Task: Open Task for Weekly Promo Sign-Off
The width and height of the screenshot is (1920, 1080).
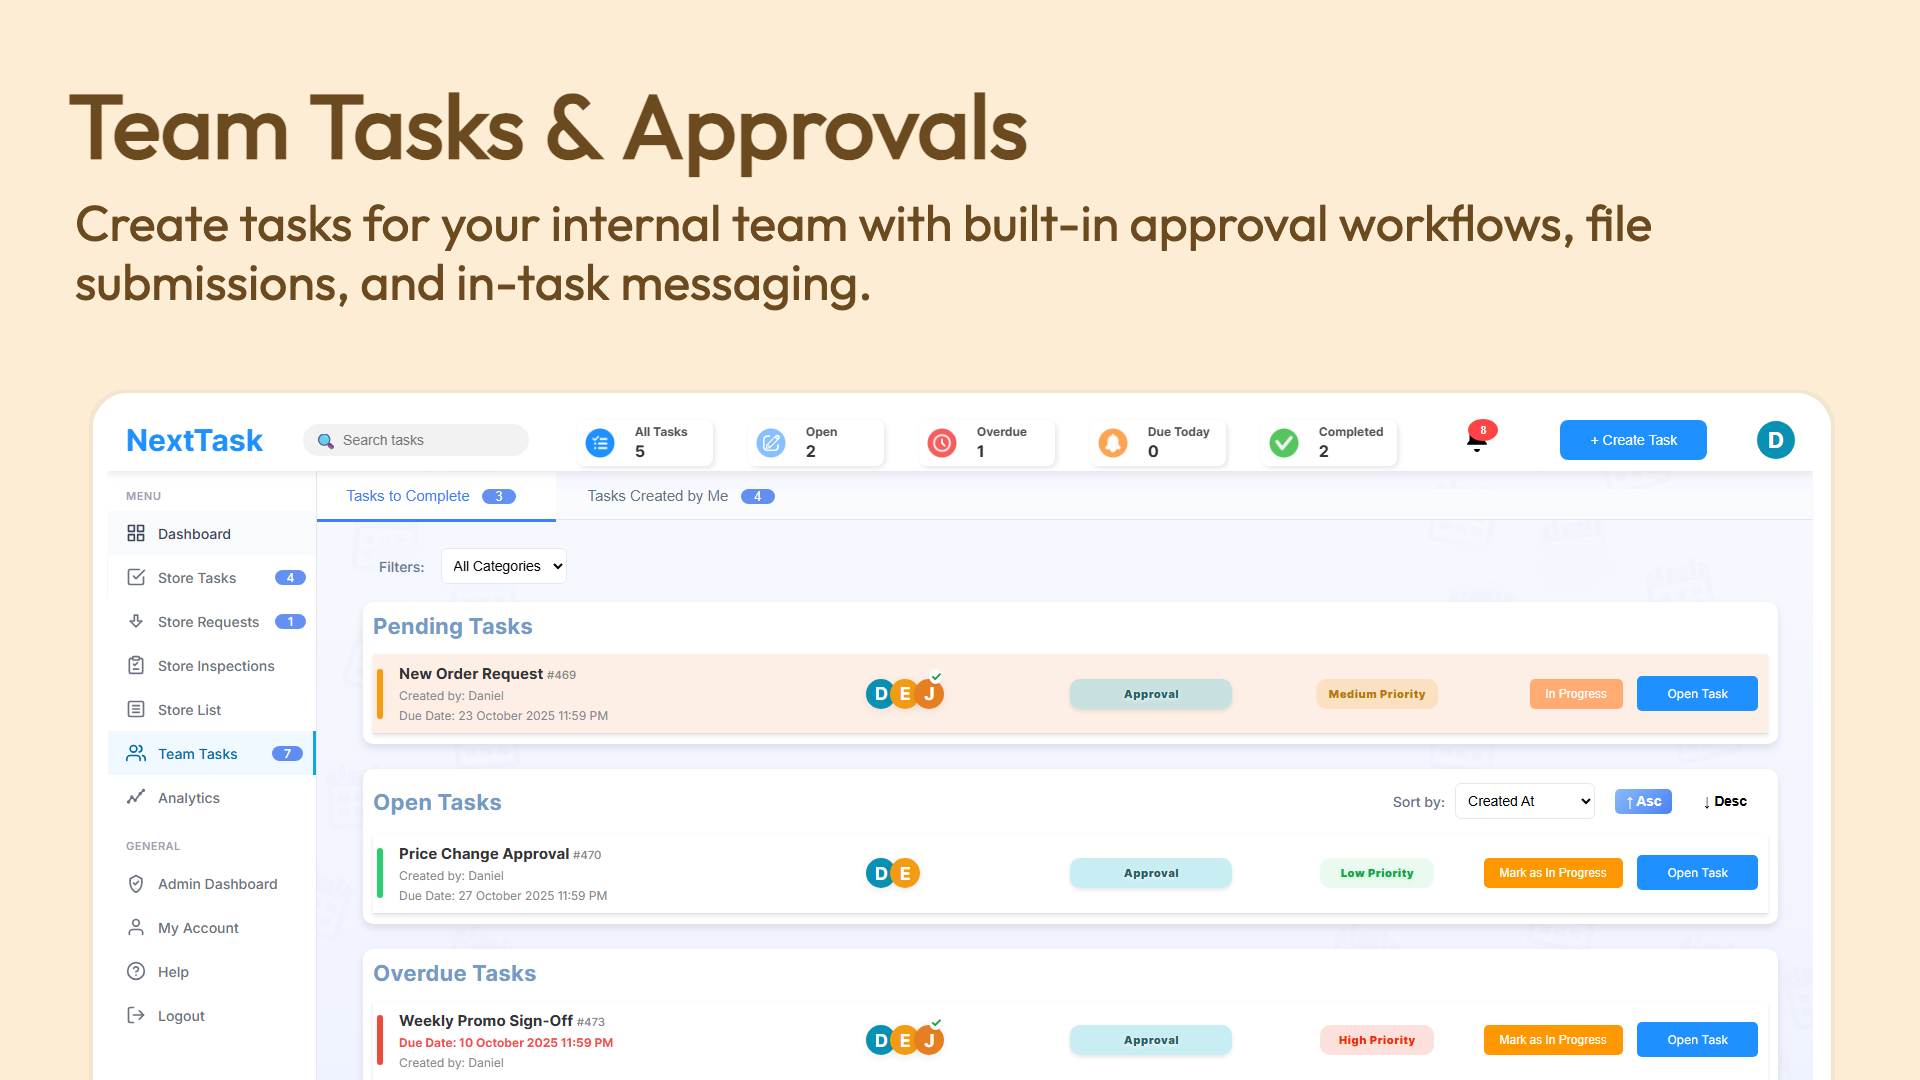Action: pyautogui.click(x=1697, y=1040)
